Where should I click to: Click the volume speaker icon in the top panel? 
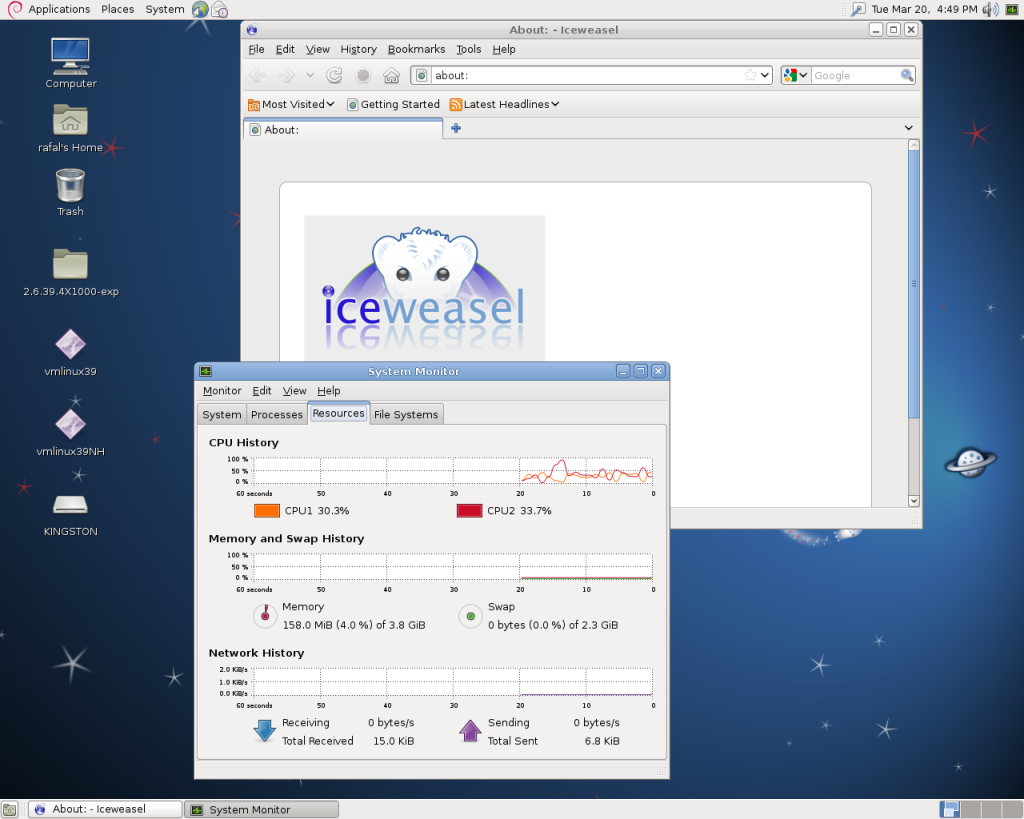click(x=991, y=9)
